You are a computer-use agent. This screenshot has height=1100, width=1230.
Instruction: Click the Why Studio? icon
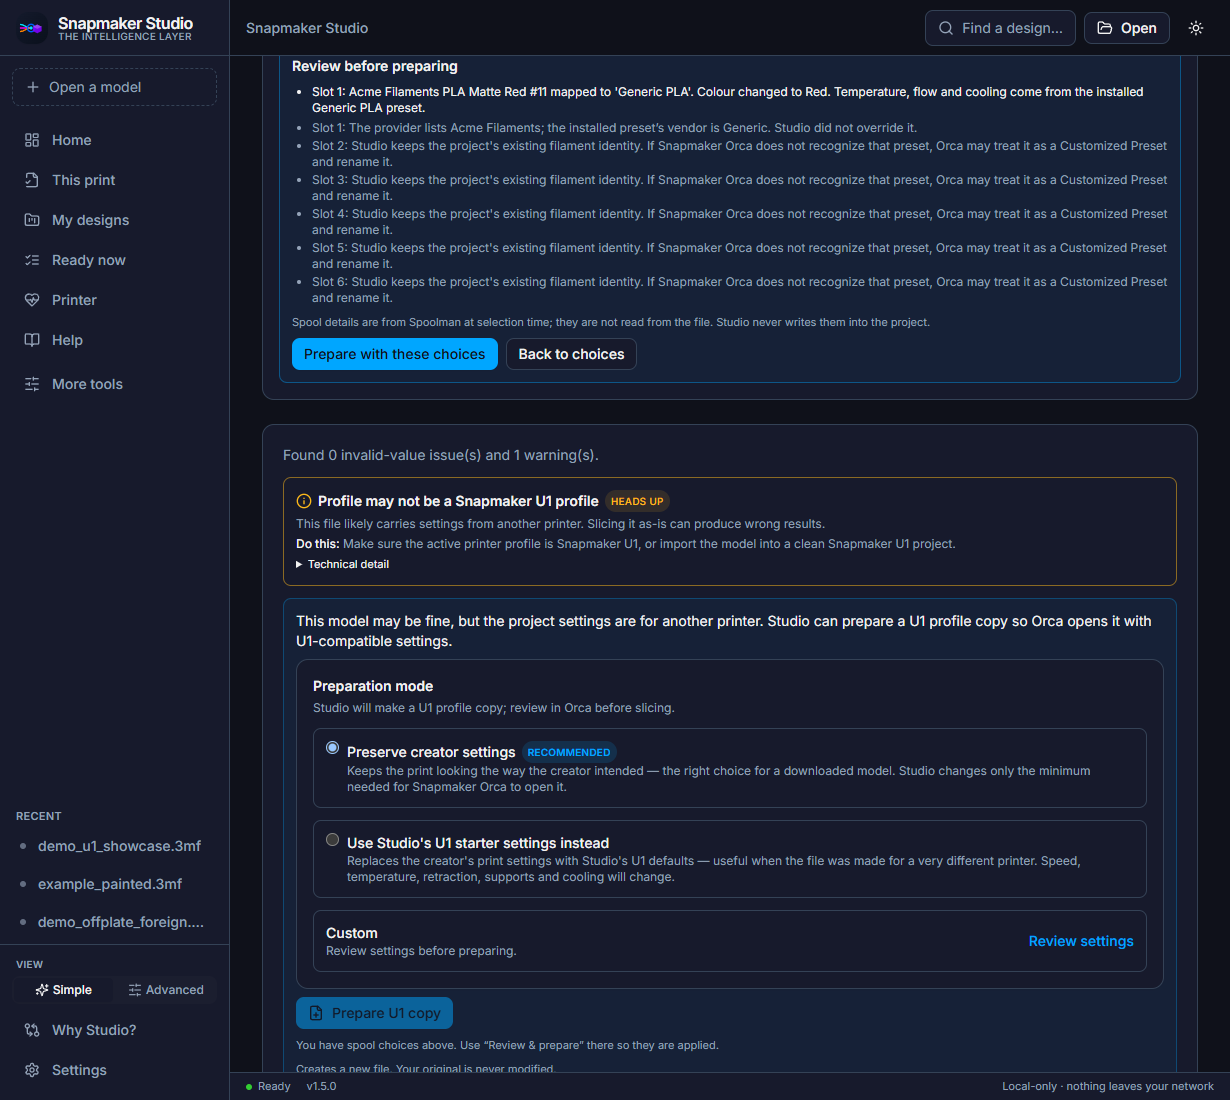tap(32, 1030)
